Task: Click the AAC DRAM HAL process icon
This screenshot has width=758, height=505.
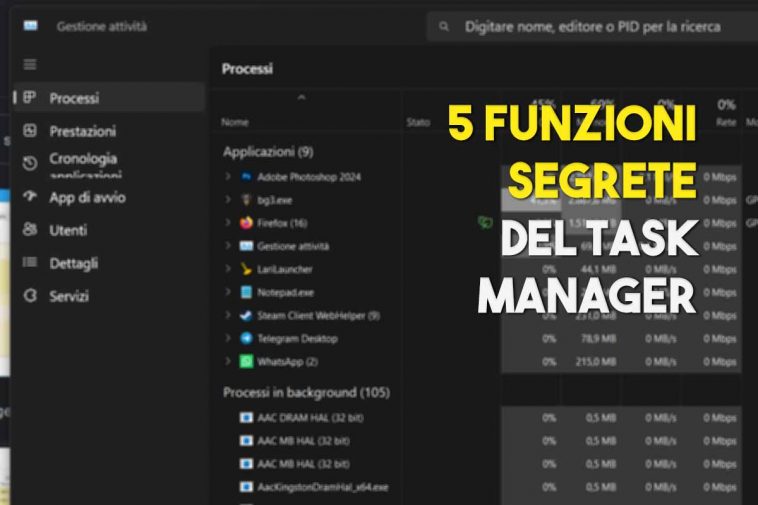Action: 246,417
